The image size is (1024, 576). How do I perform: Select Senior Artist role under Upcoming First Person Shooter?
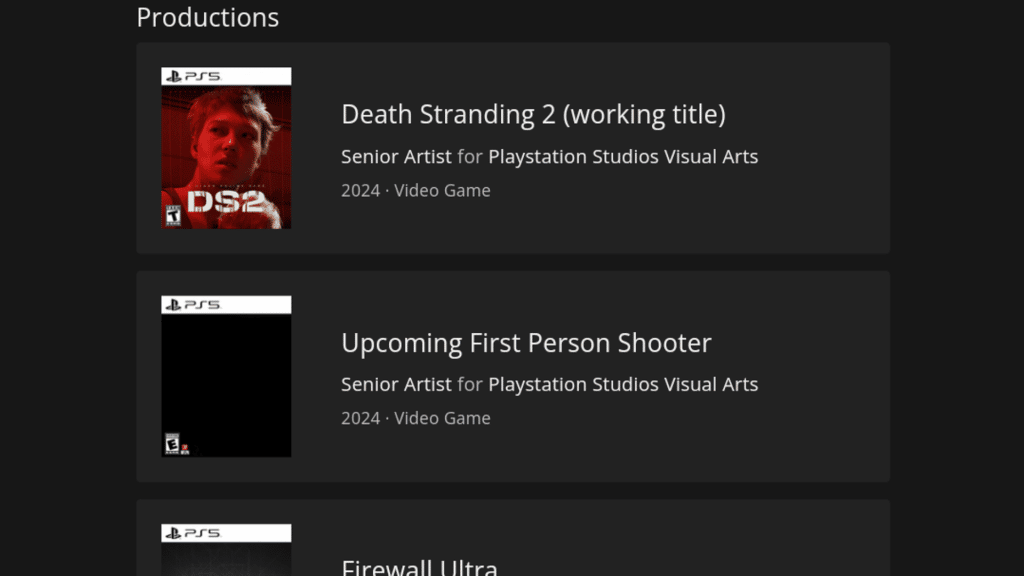[x=396, y=385]
